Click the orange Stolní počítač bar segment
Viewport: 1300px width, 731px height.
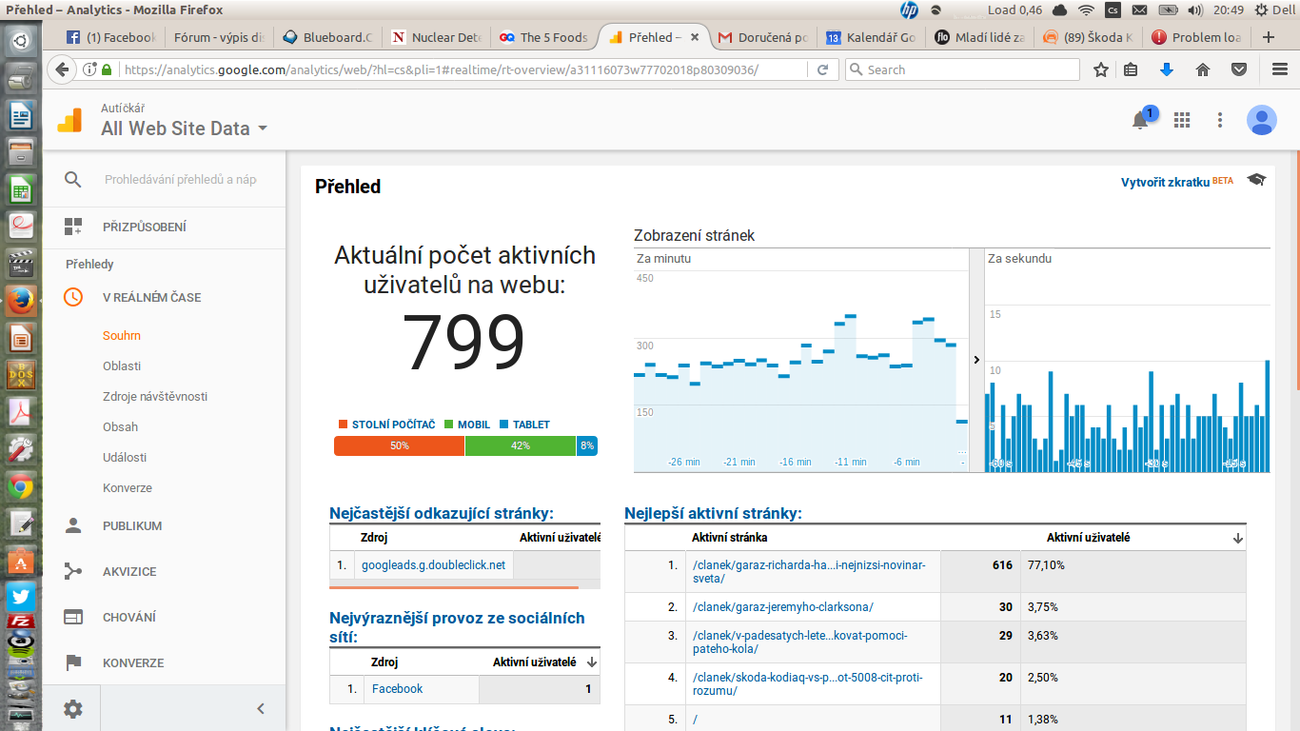[399, 446]
